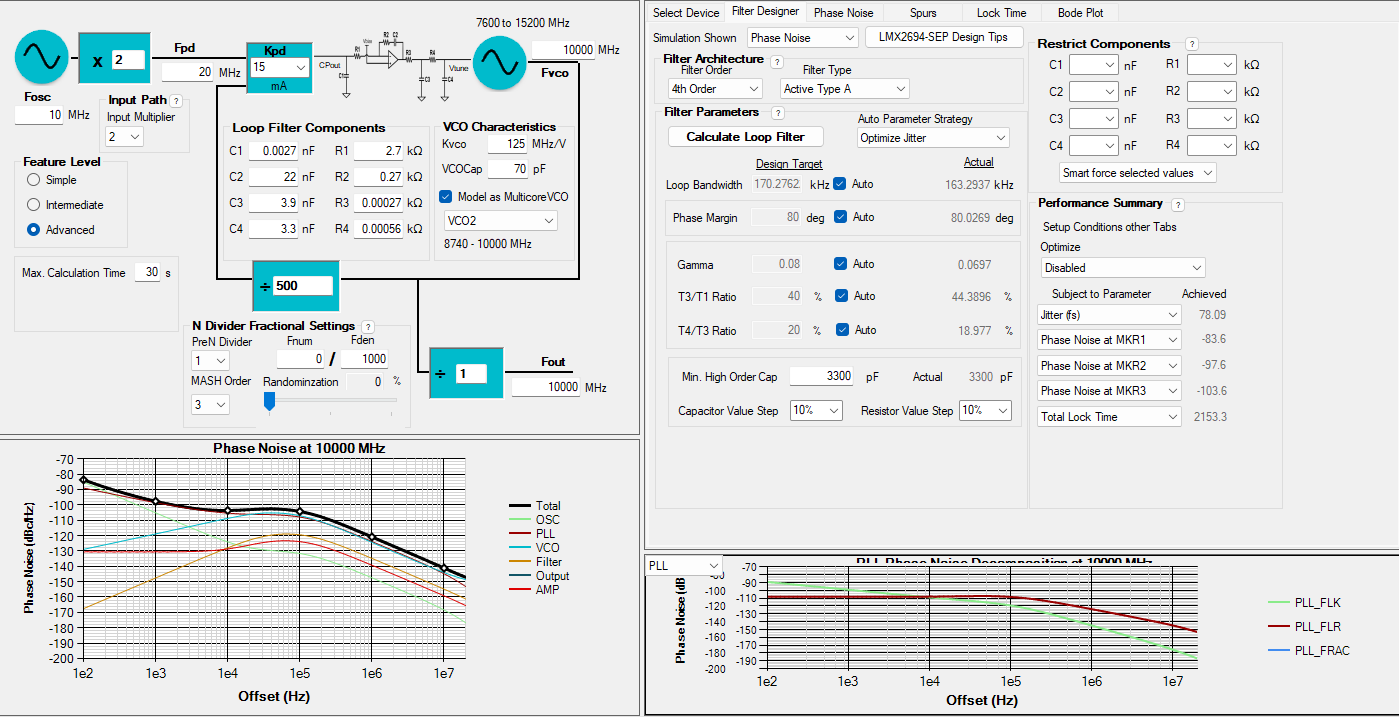
Task: Open help icon beside Filter Architecture
Action: coord(777,61)
